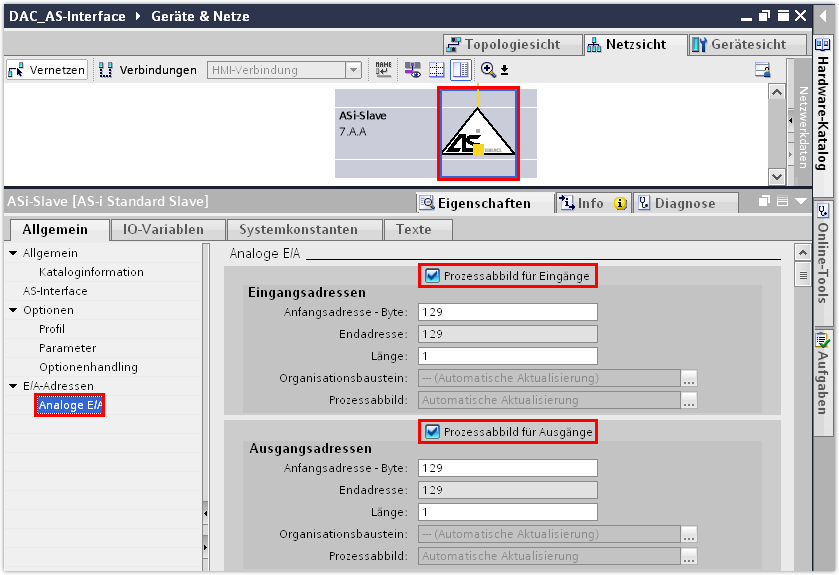
Task: Collapse the E/A-Adressen tree node
Action: 13,386
